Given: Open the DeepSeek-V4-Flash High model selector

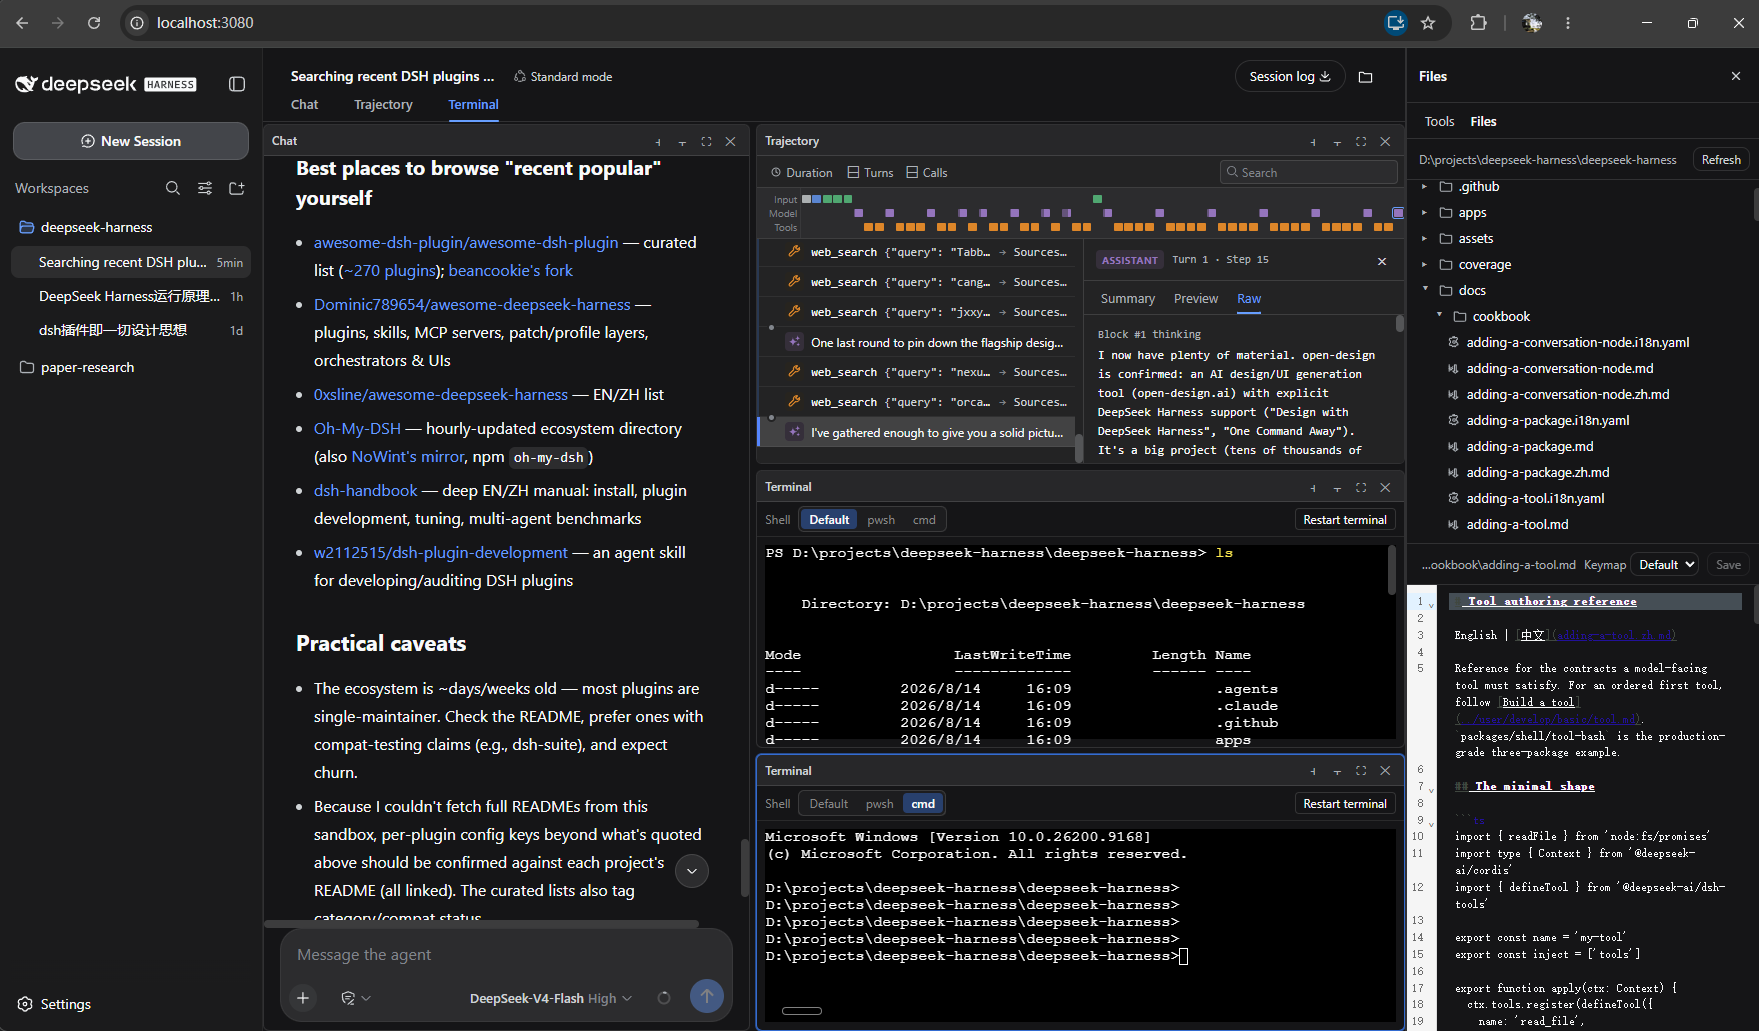Looking at the screenshot, I should click(551, 998).
